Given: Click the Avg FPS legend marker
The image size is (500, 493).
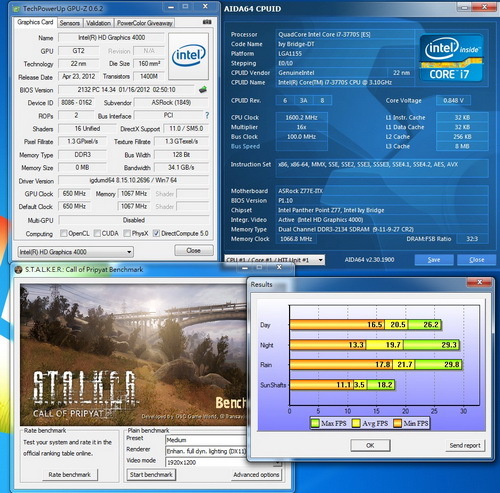Looking at the screenshot, I should (356, 423).
